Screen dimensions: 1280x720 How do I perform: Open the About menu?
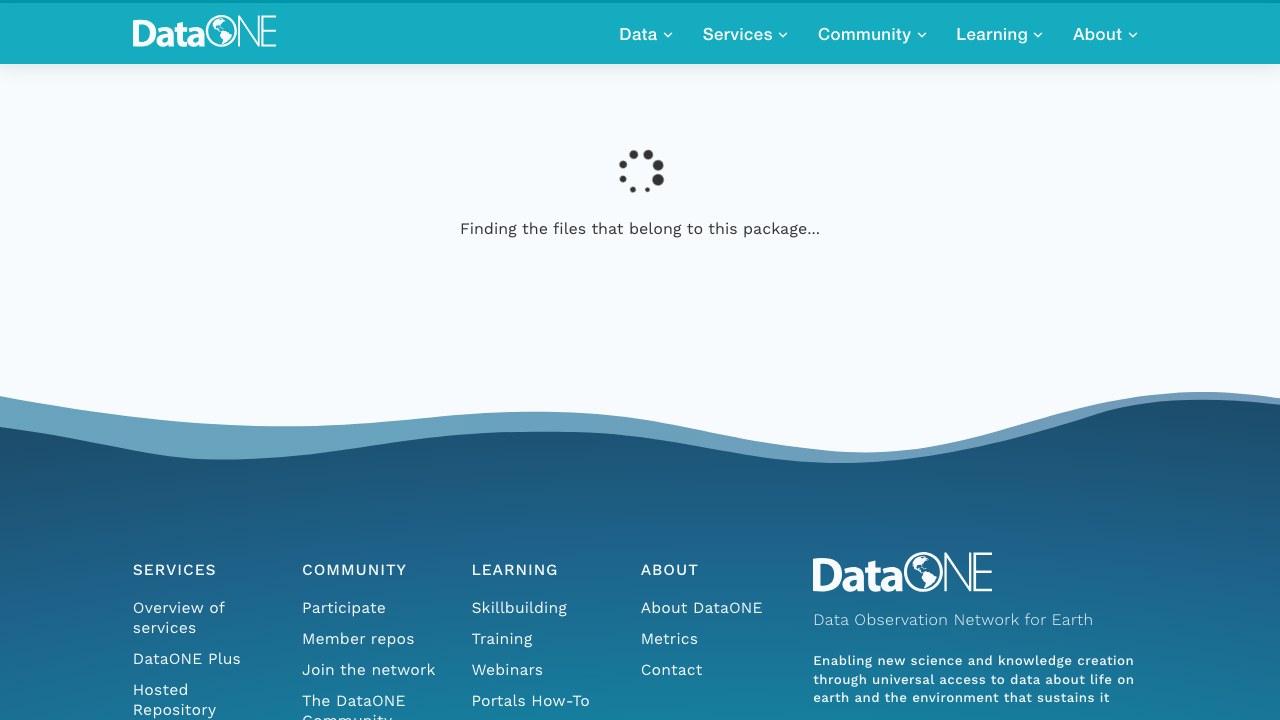pos(1105,34)
